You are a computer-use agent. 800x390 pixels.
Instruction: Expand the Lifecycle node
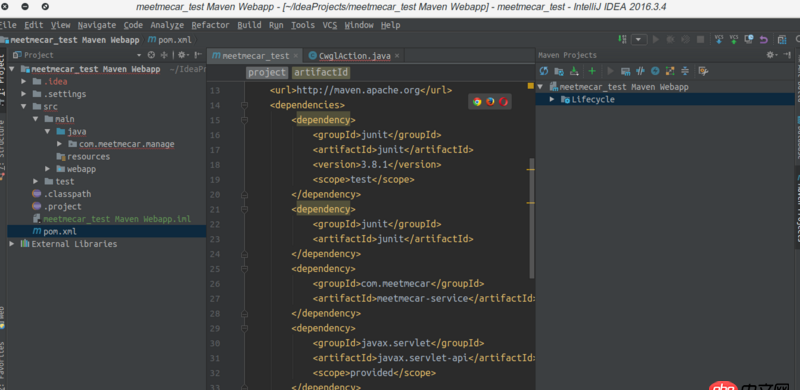(x=552, y=99)
